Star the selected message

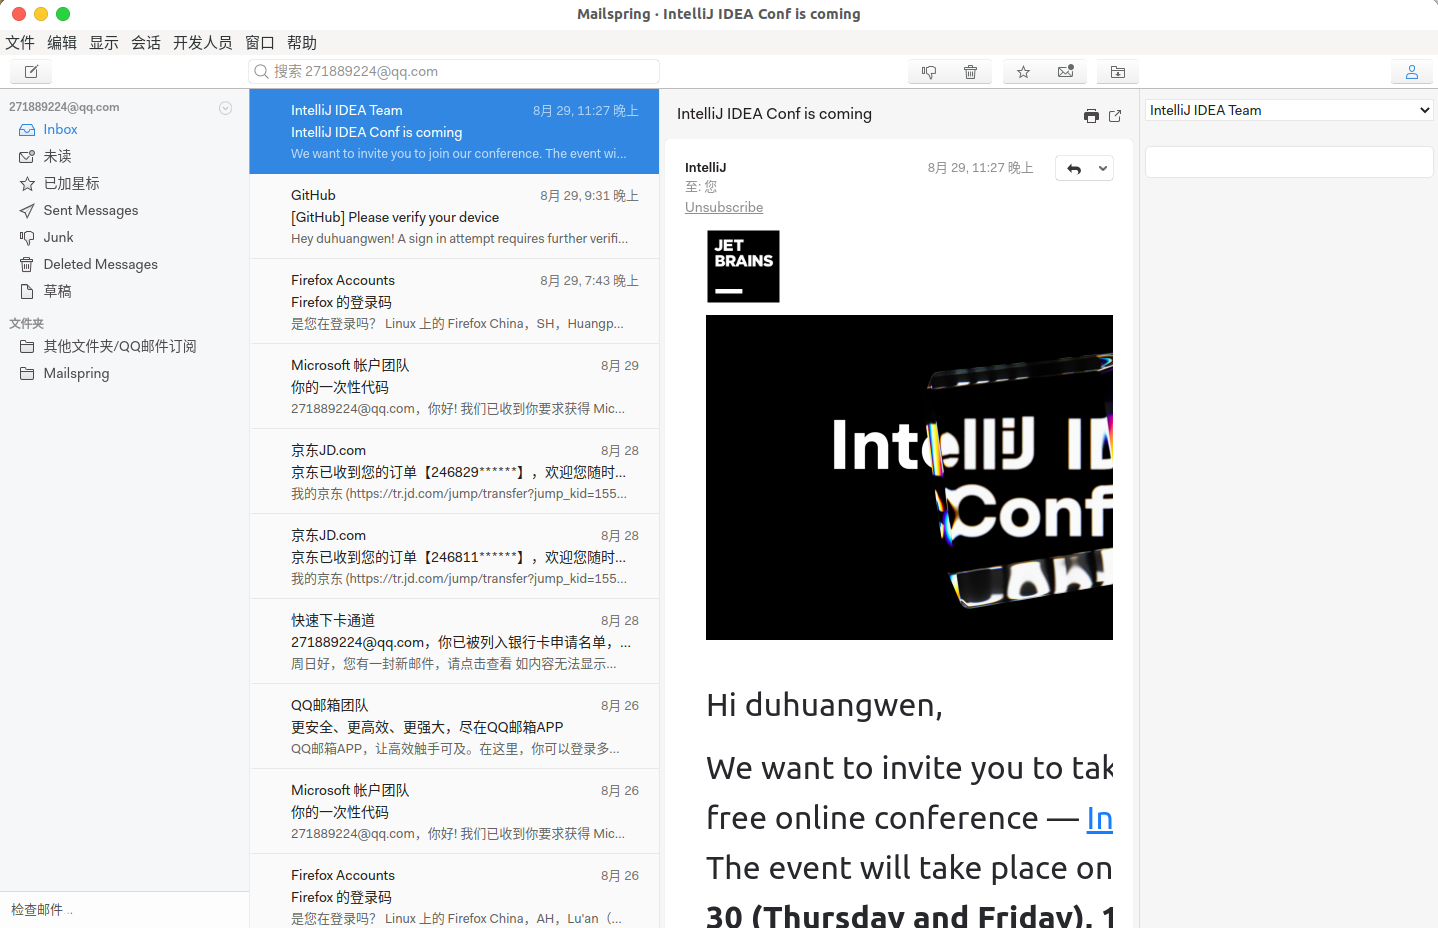pos(1023,72)
